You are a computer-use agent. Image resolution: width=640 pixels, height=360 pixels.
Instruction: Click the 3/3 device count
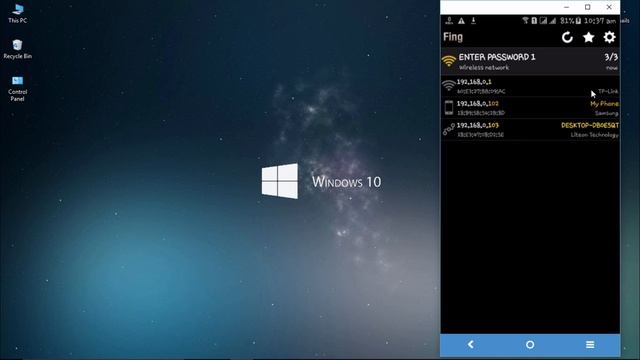click(x=611, y=57)
